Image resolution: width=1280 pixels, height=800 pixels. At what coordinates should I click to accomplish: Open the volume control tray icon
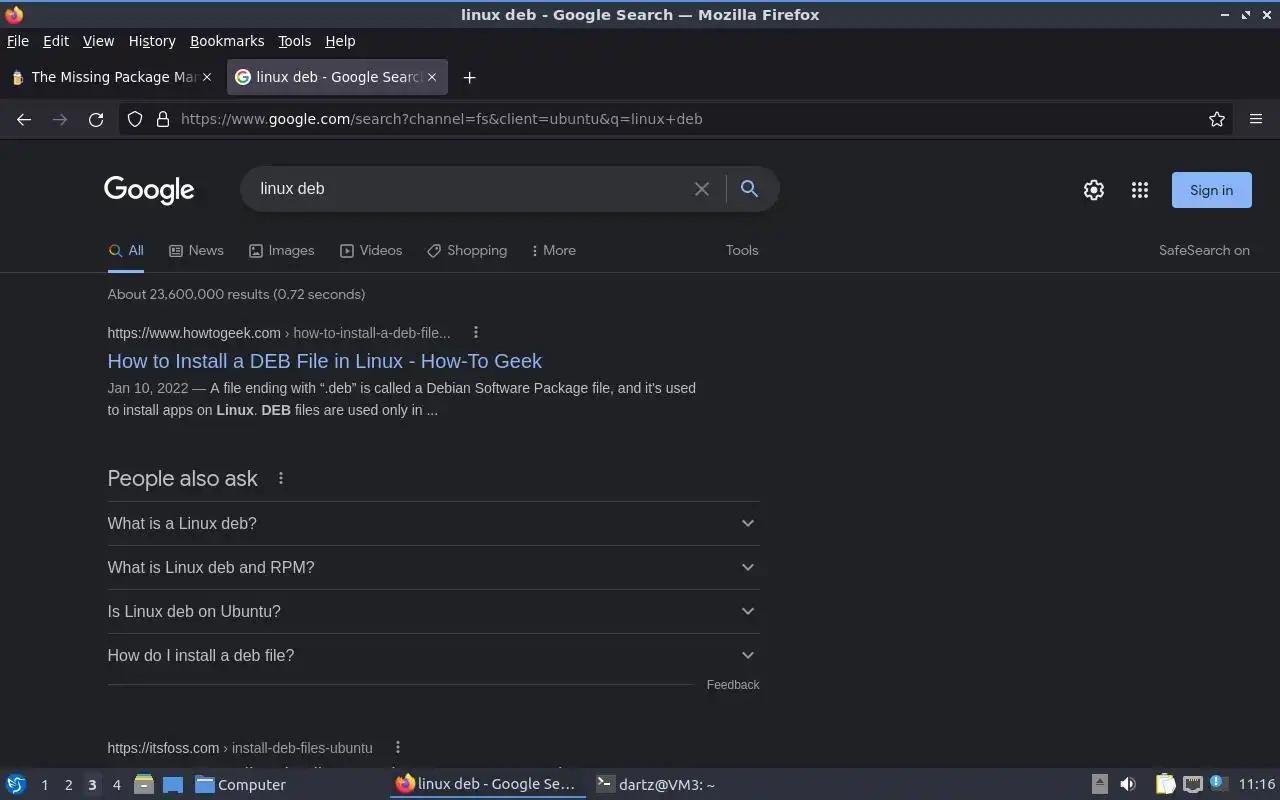pos(1128,784)
